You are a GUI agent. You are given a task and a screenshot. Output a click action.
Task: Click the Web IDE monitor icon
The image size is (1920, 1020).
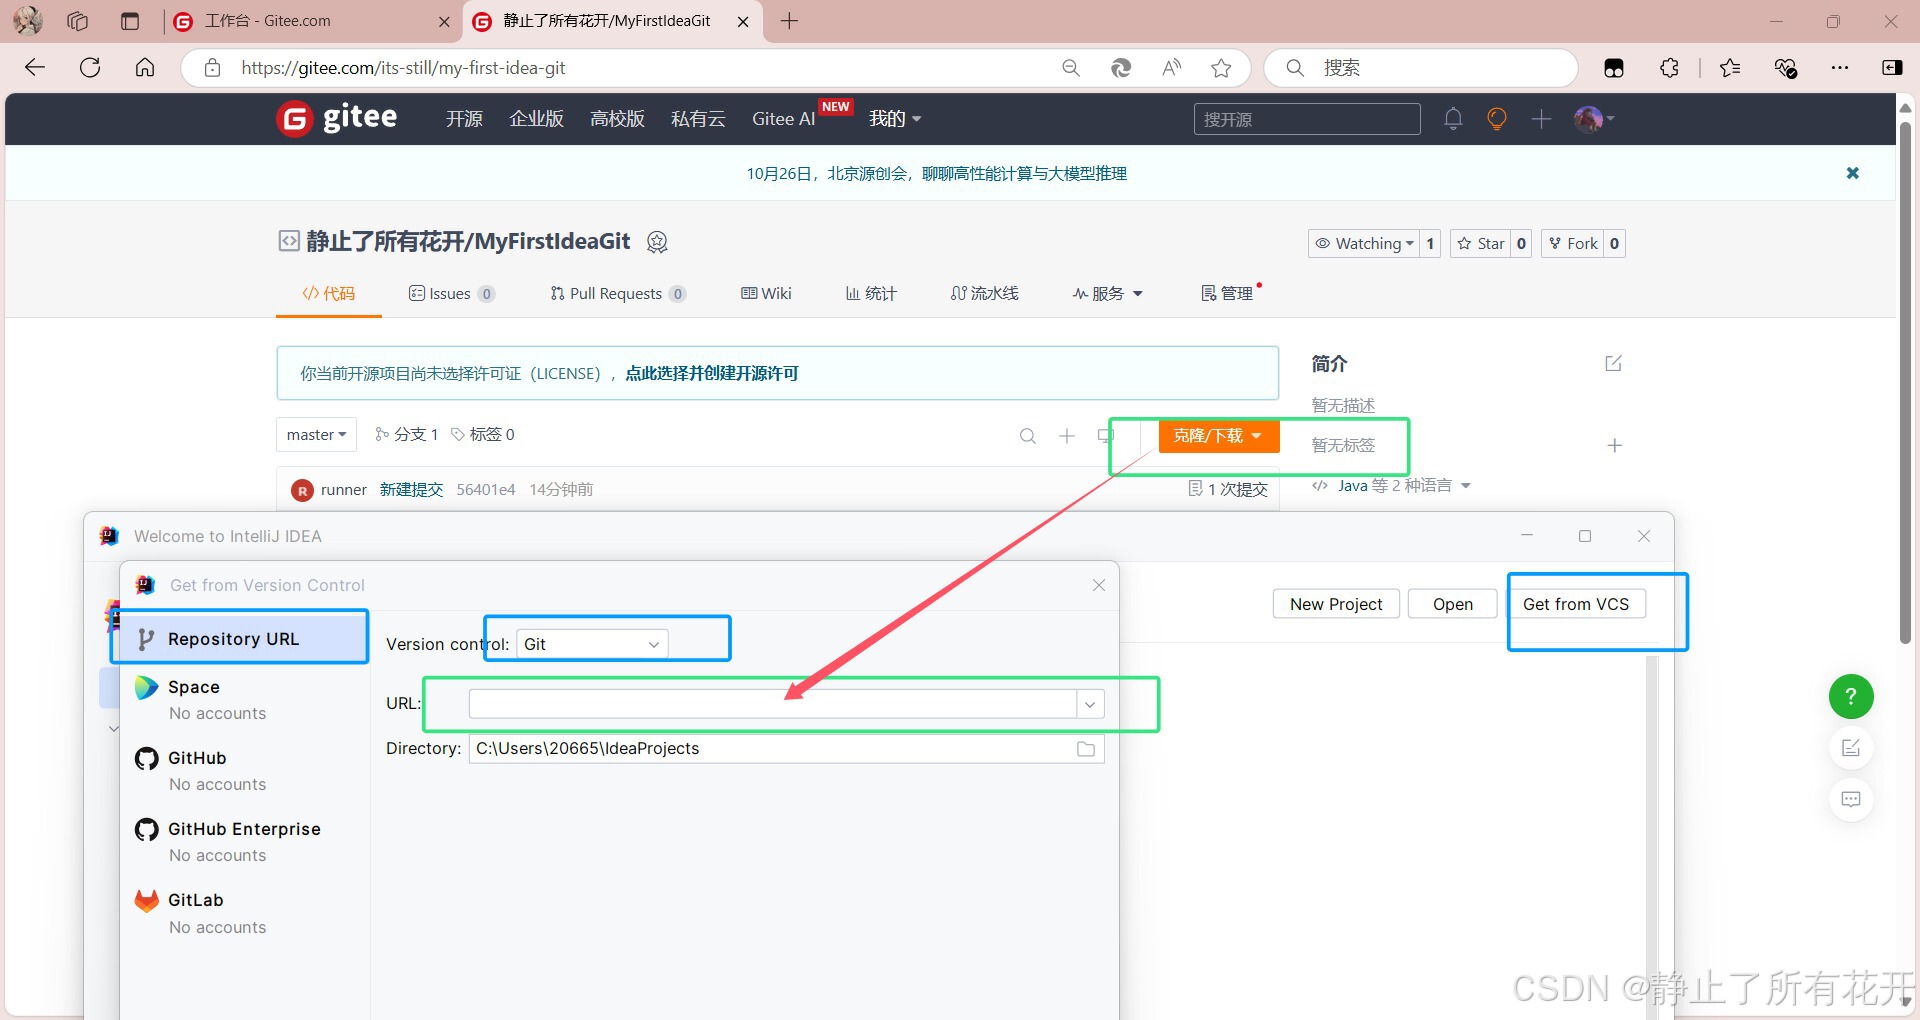click(x=1105, y=436)
